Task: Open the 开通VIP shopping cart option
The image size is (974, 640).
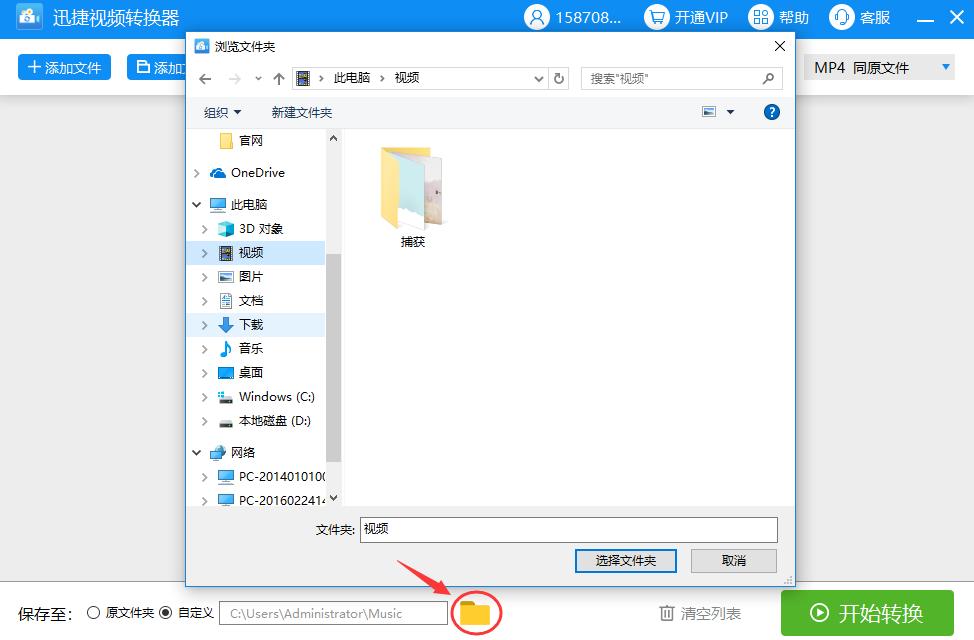Action: point(686,17)
